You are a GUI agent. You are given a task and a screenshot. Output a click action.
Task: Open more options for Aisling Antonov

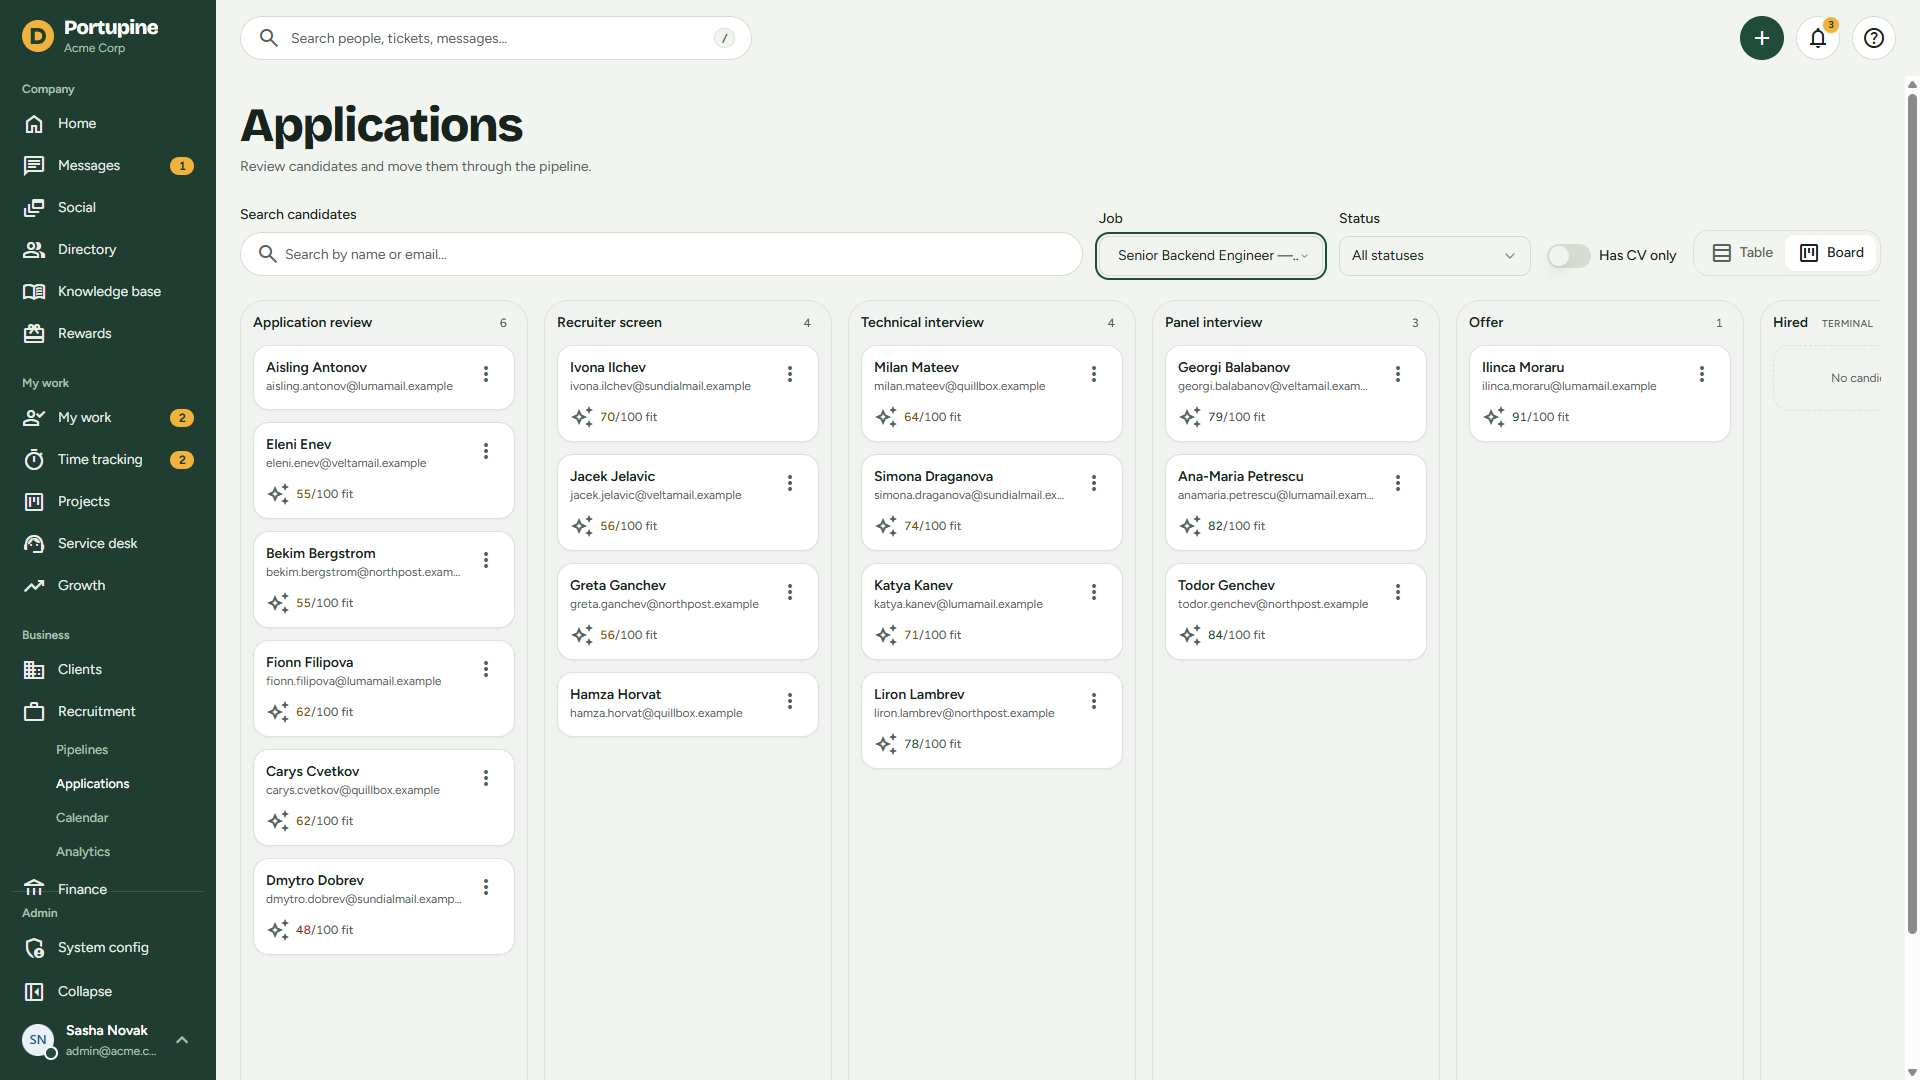coord(486,374)
